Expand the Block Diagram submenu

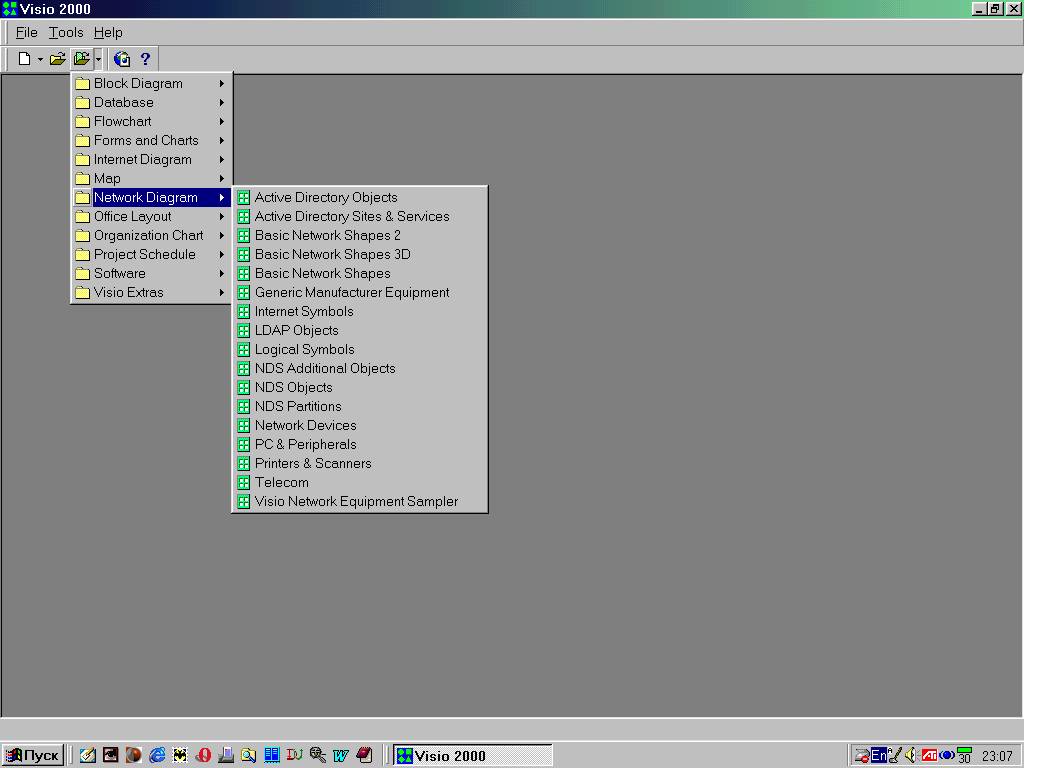(151, 83)
